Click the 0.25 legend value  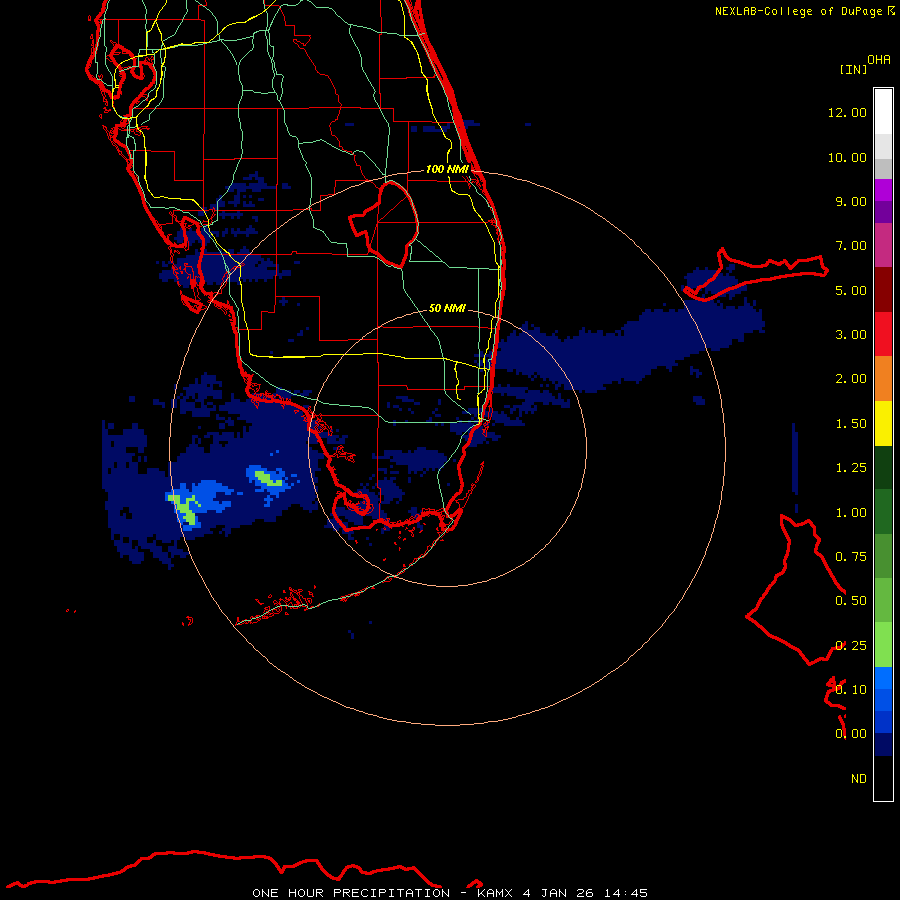[851, 646]
